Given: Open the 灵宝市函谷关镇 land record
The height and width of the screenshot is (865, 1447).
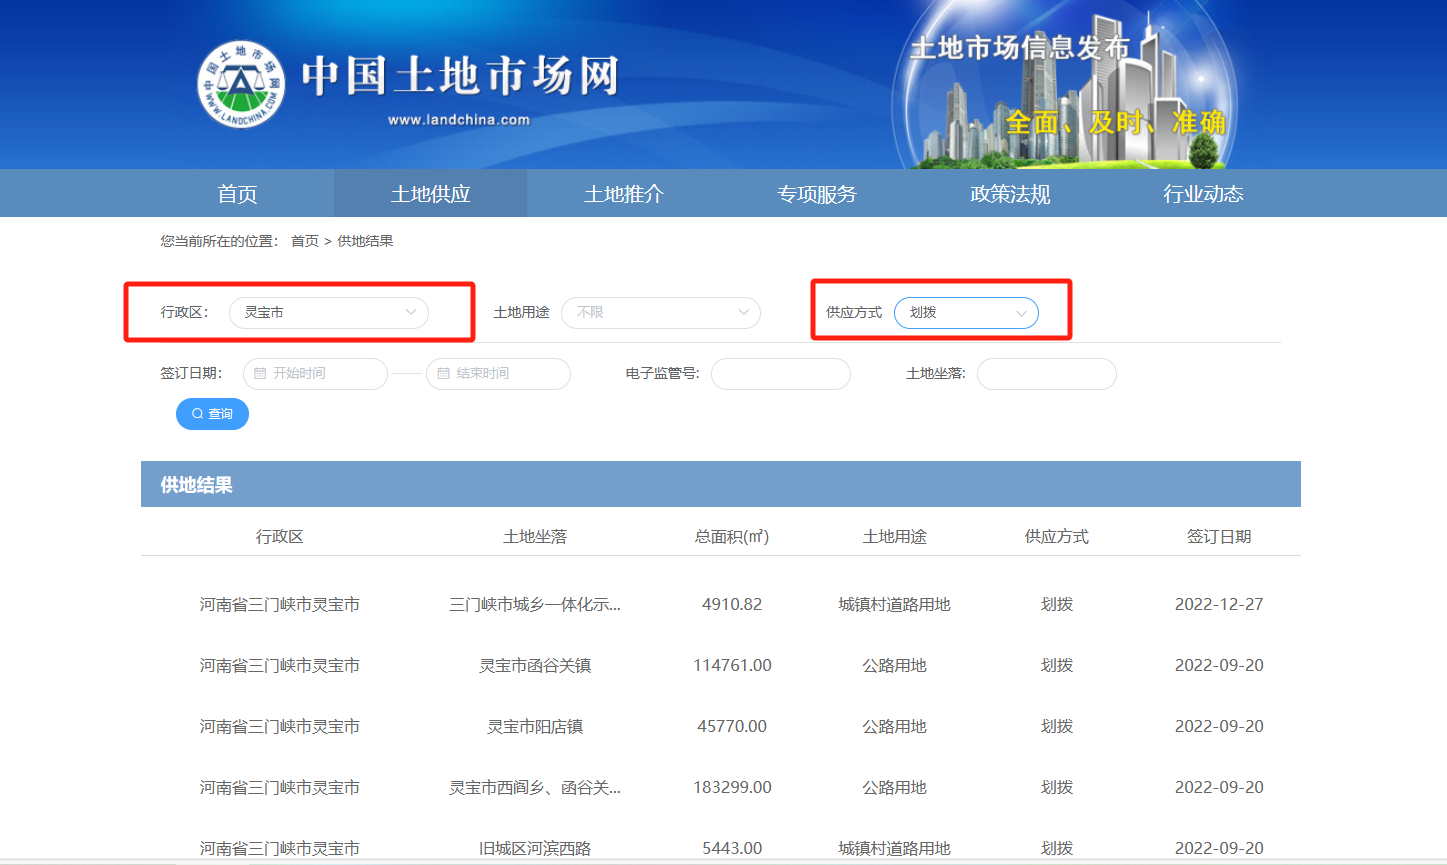Looking at the screenshot, I should point(535,666).
